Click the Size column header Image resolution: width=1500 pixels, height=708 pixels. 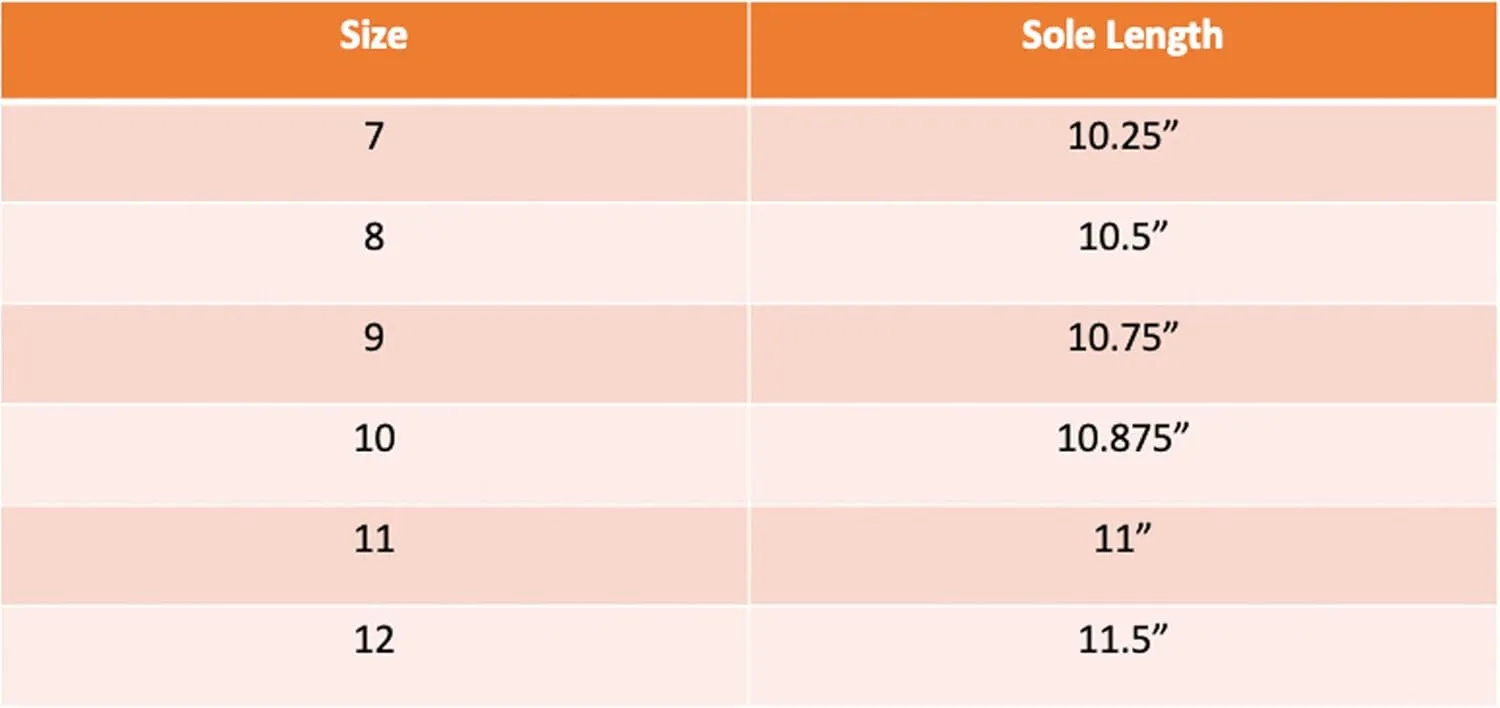tap(374, 49)
